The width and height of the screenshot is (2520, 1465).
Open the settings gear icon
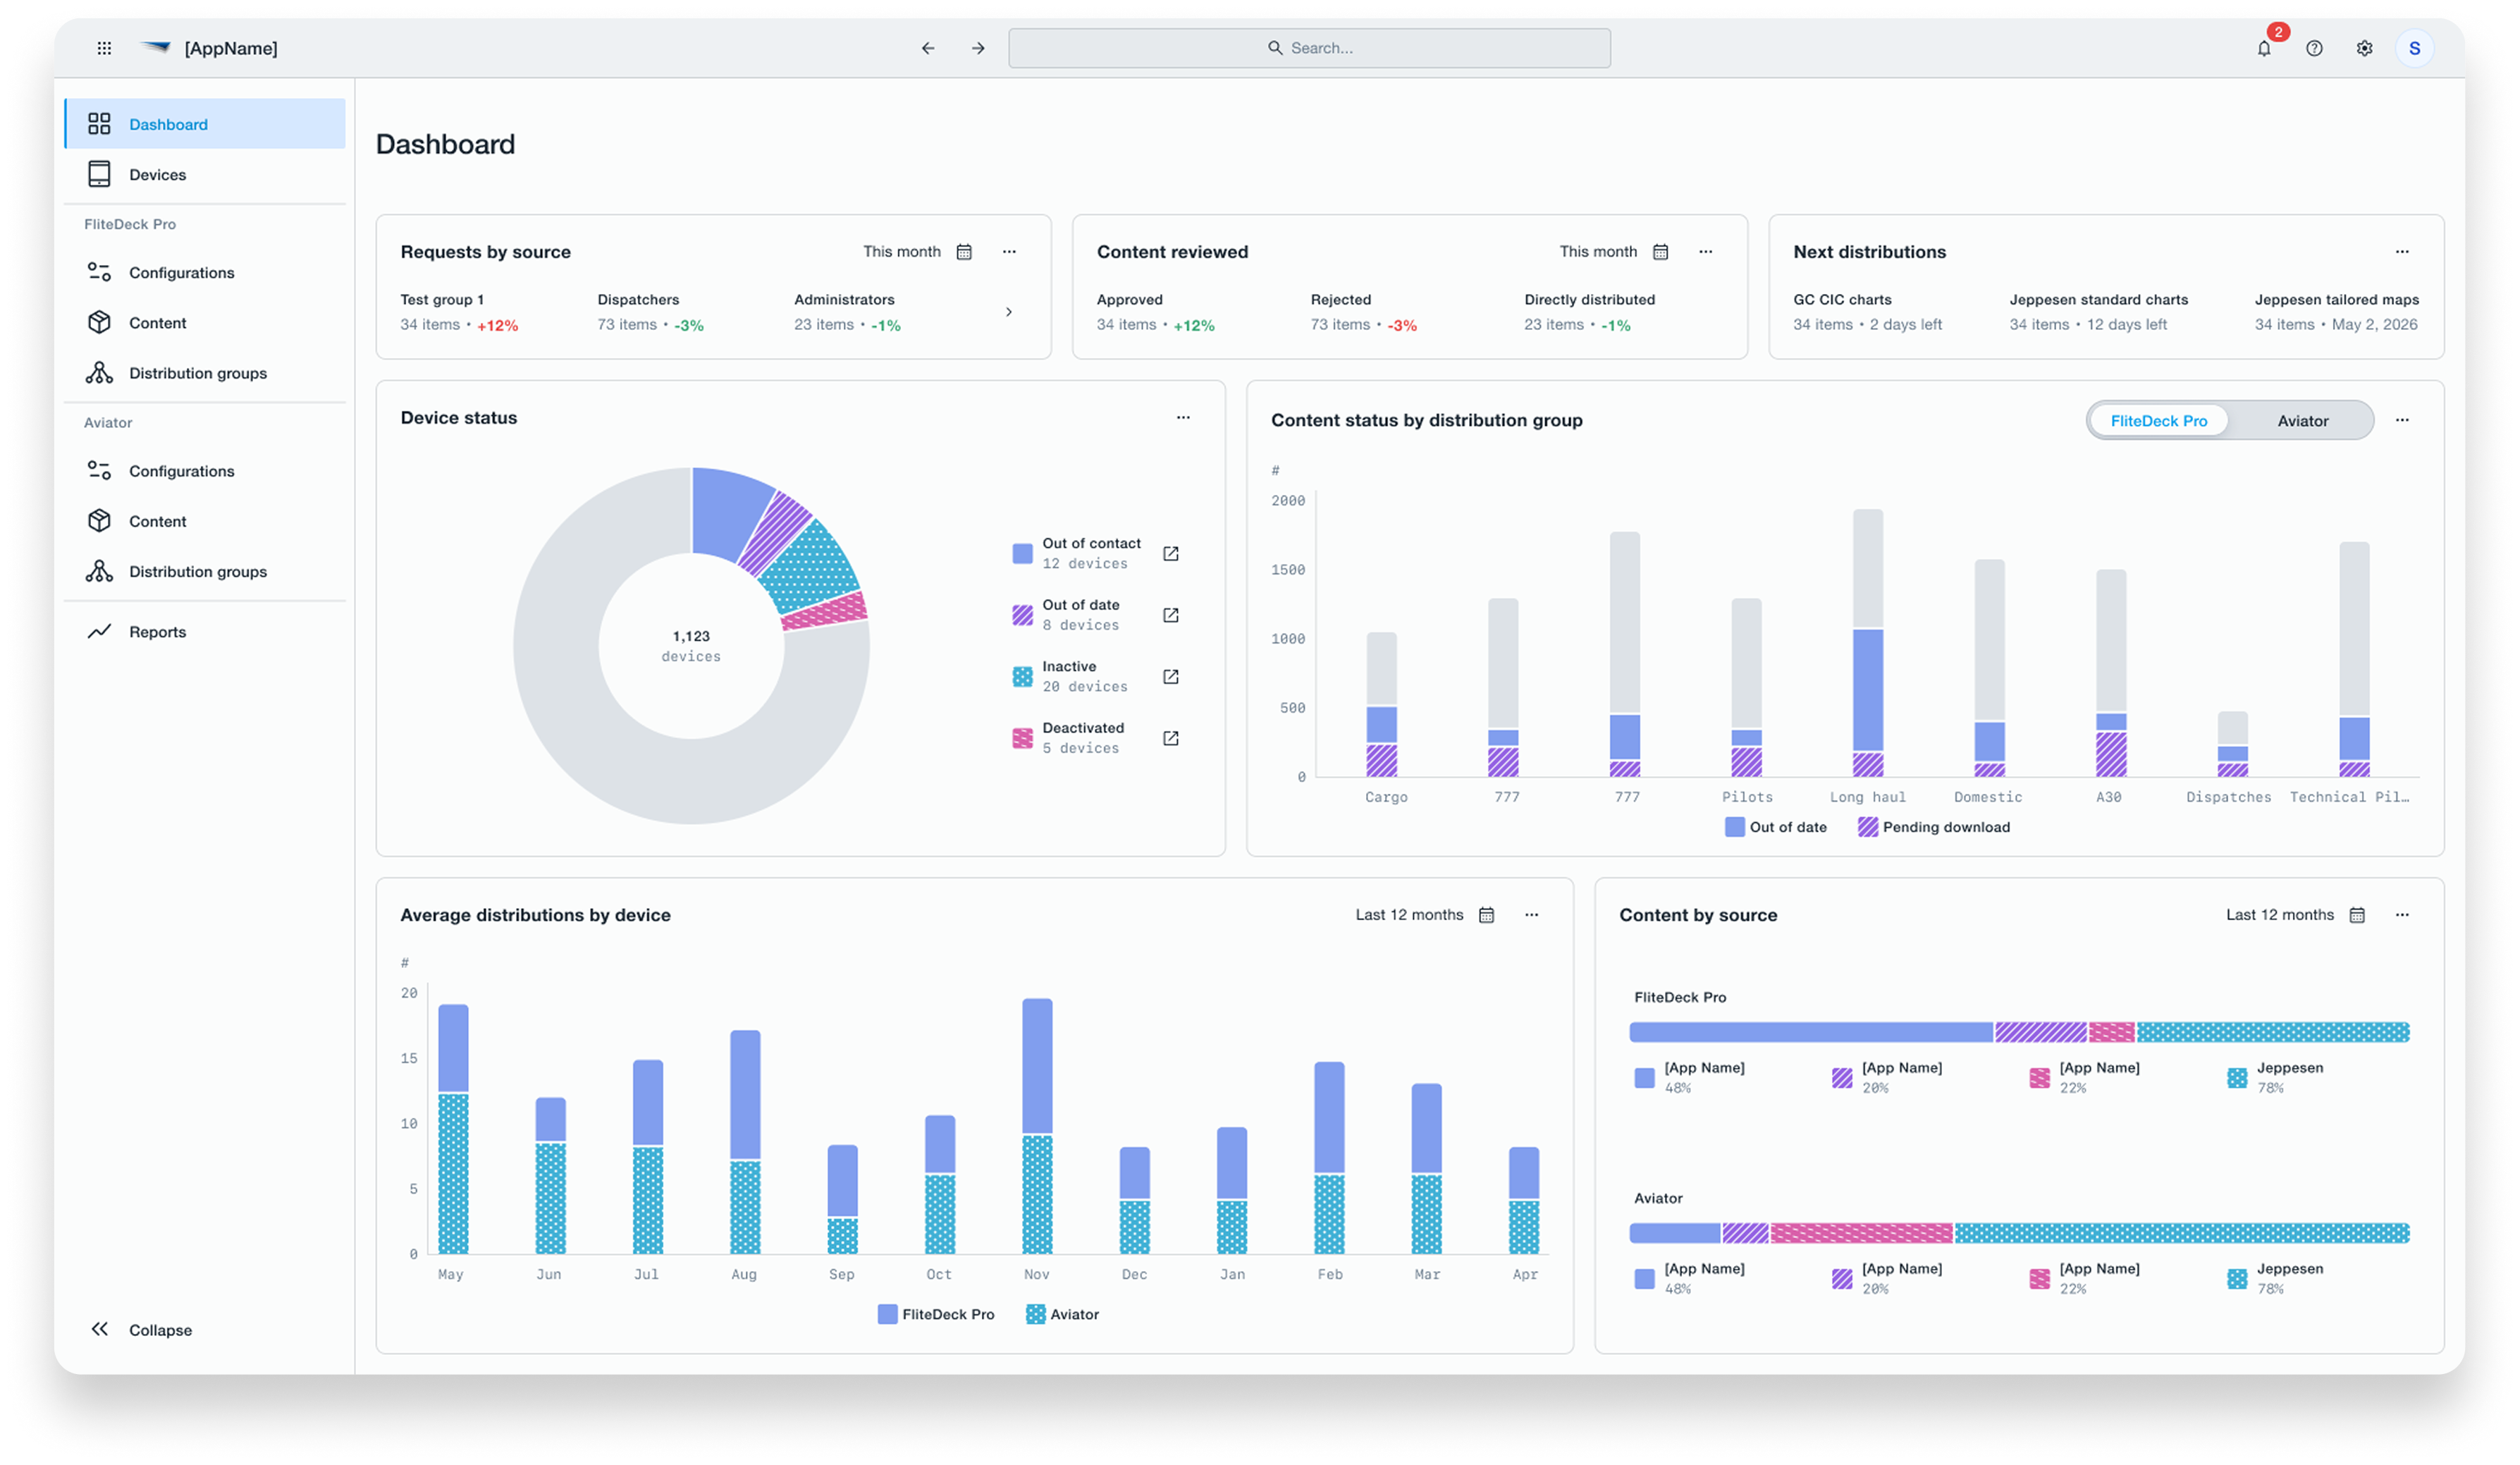[x=2364, y=47]
